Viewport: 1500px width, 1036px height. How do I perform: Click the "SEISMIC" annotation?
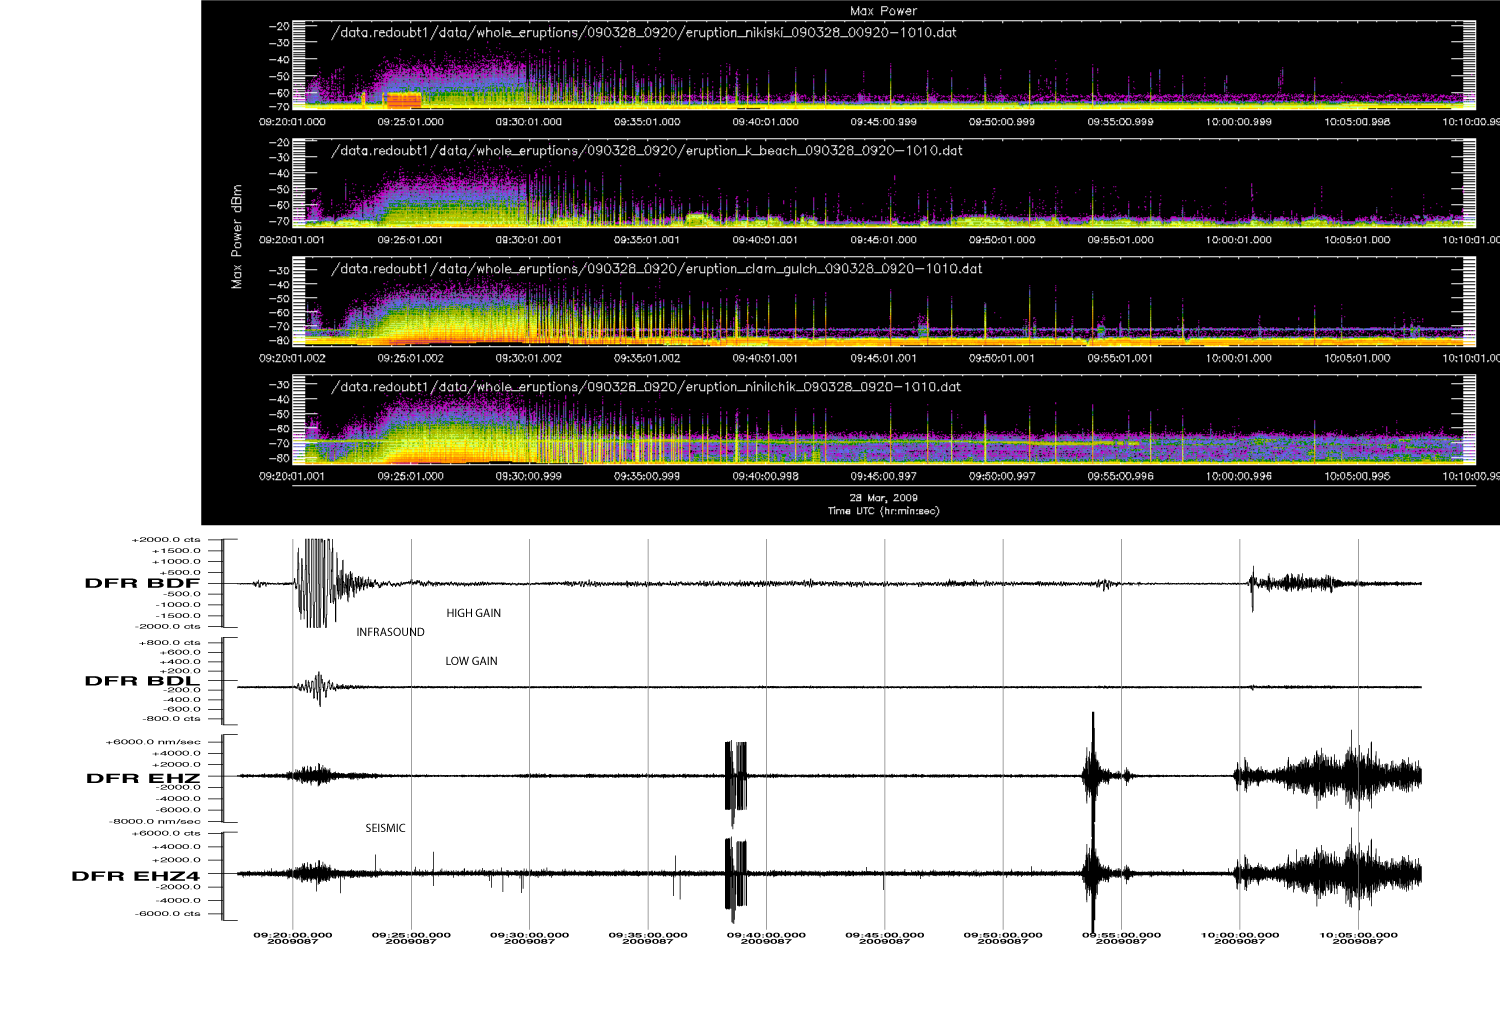385,828
